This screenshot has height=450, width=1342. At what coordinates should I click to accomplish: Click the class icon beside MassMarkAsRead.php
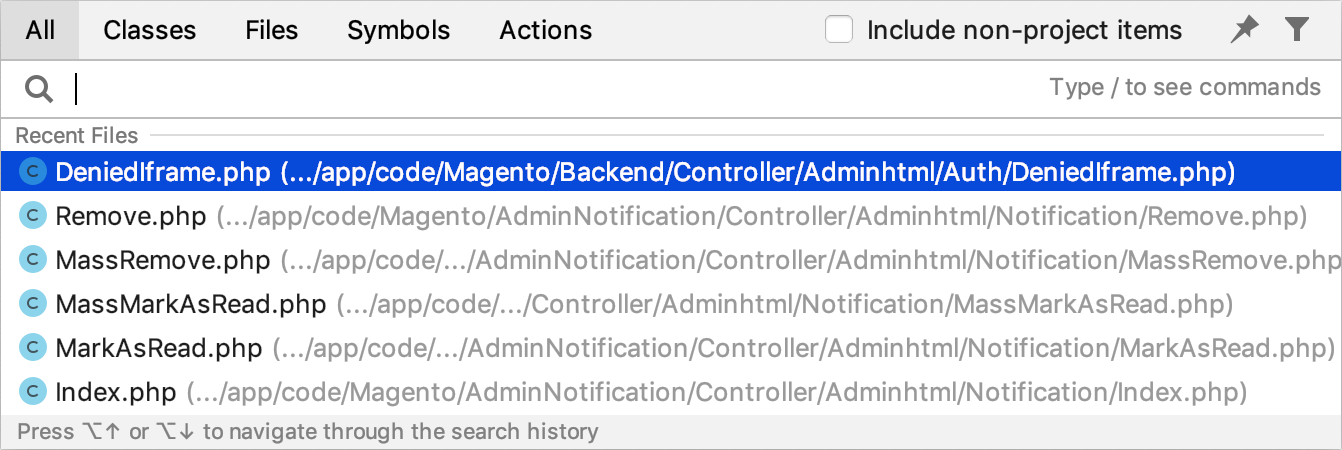point(34,304)
